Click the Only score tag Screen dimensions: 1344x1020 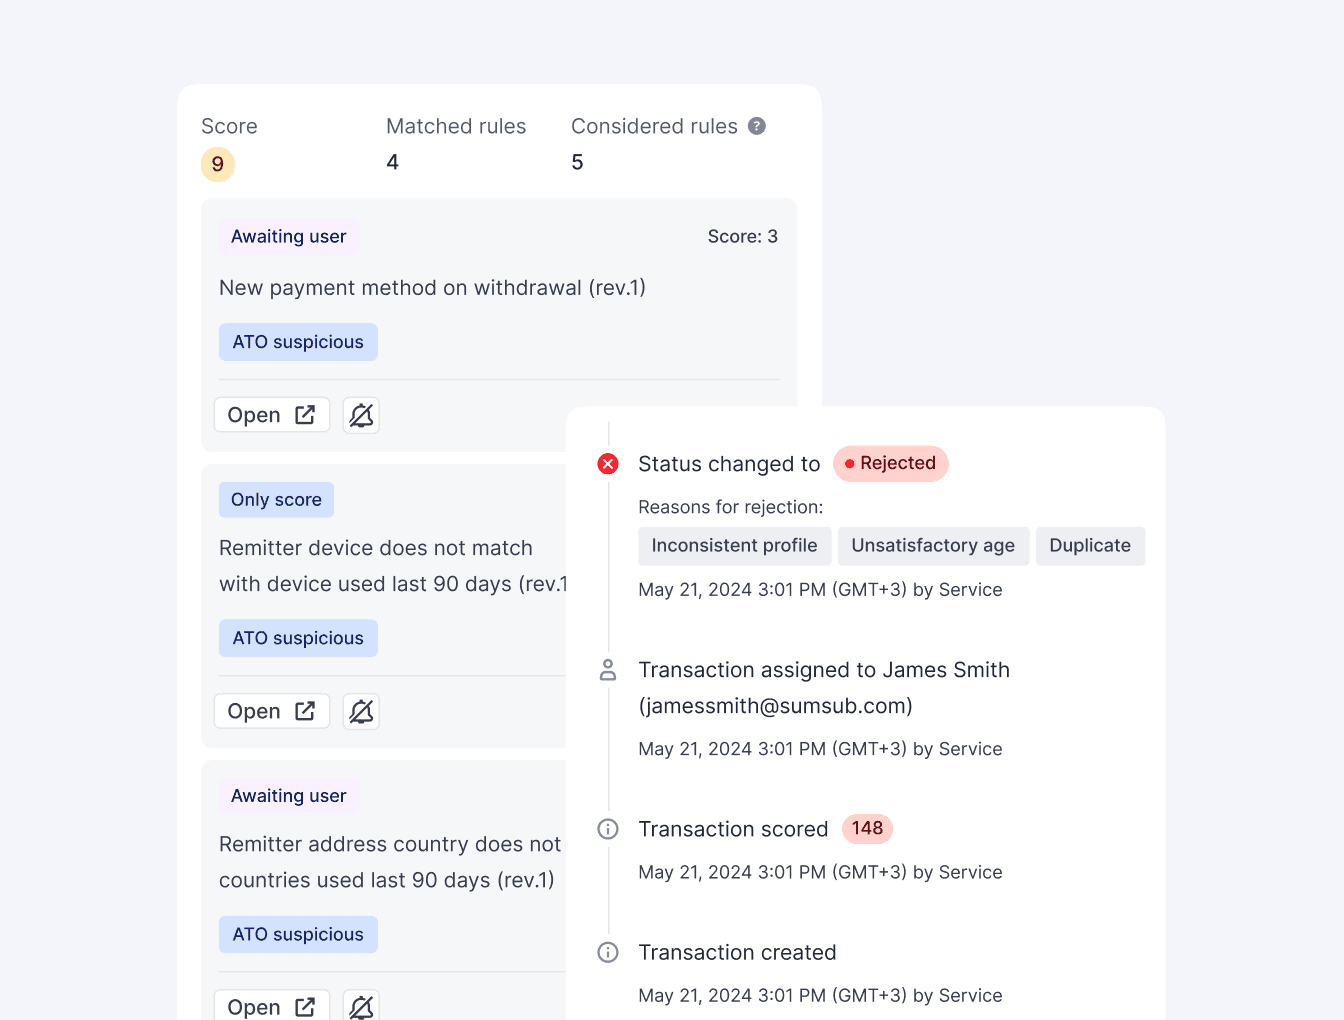[276, 500]
